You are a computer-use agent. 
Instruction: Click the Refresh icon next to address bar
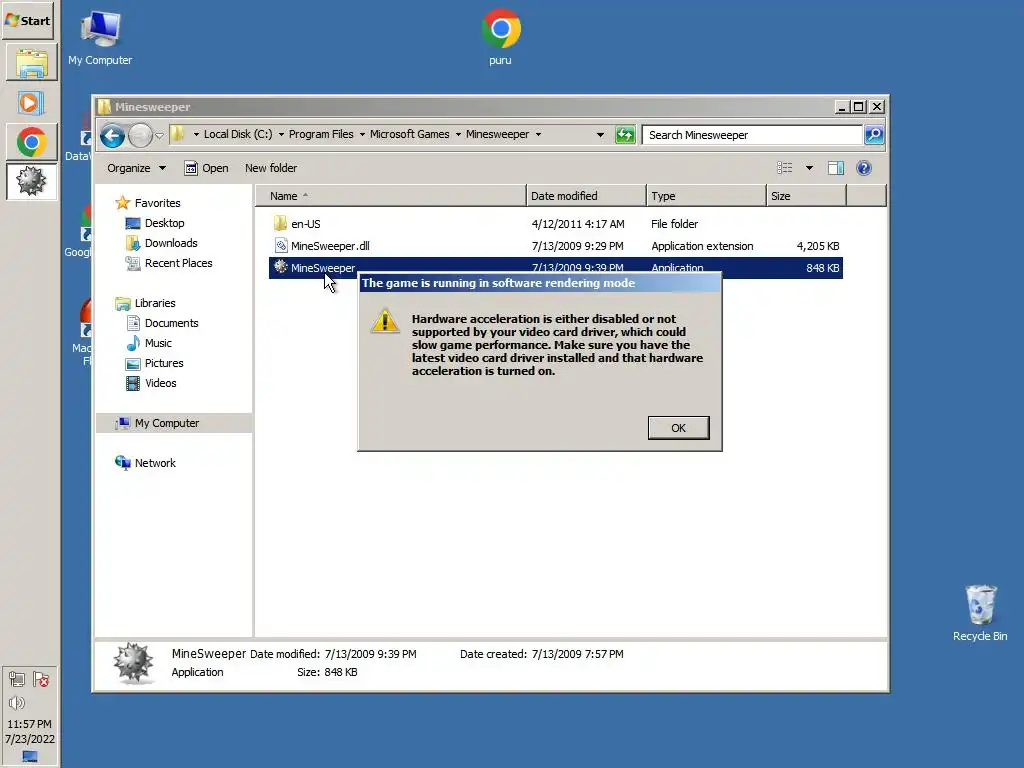[625, 135]
